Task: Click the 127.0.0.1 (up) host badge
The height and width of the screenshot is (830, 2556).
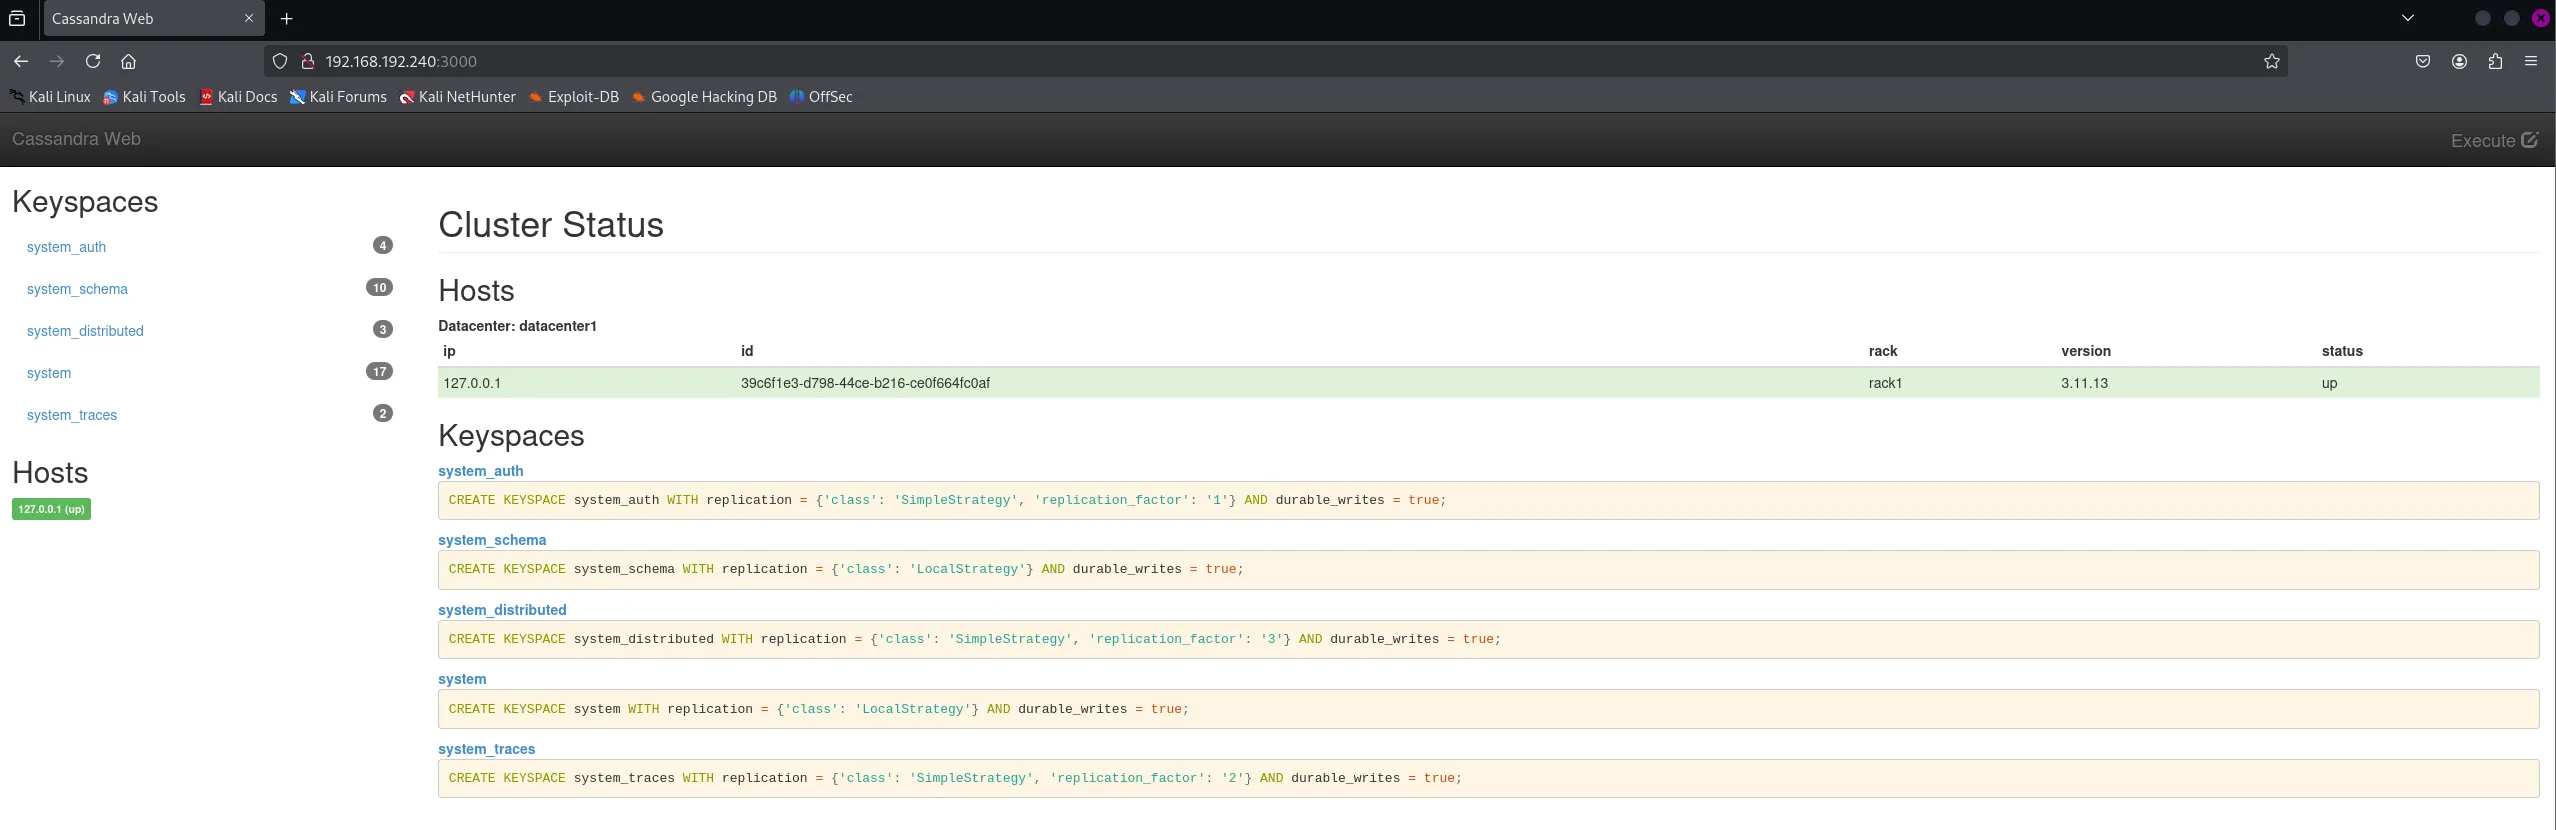Action: click(51, 509)
